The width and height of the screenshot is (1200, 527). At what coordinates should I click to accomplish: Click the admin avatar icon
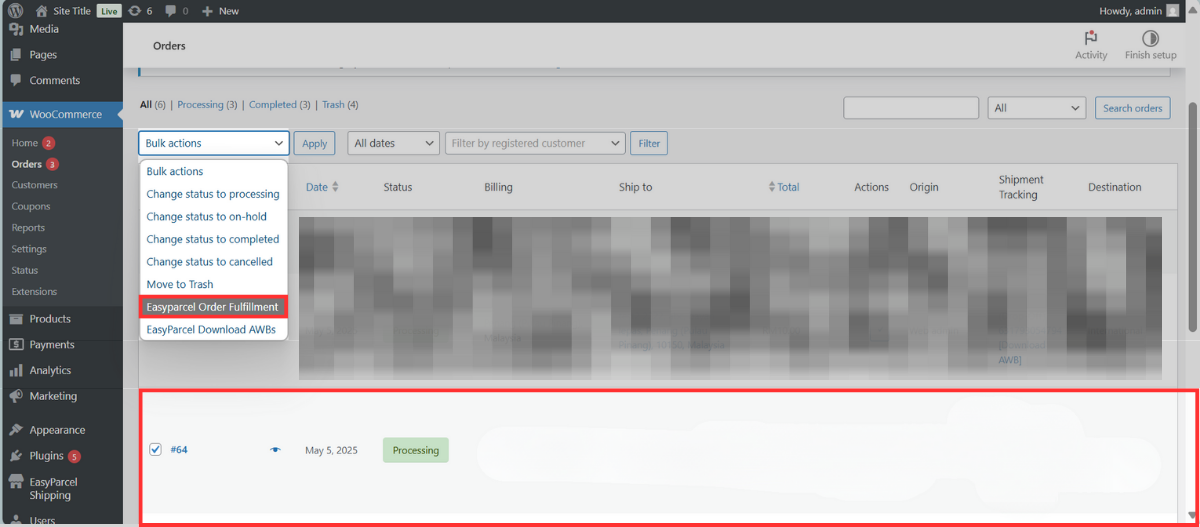pos(1173,11)
